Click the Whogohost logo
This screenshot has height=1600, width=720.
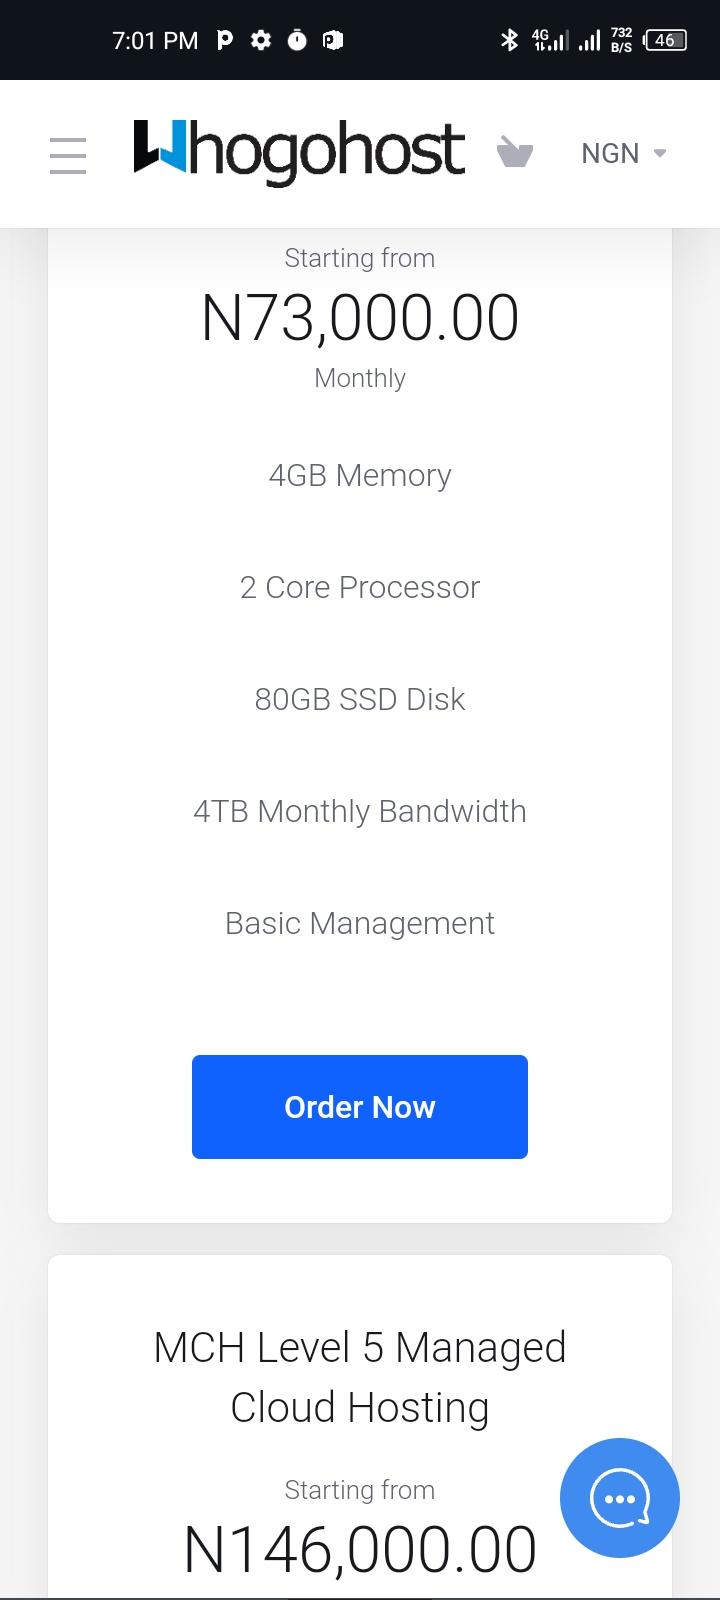click(299, 153)
